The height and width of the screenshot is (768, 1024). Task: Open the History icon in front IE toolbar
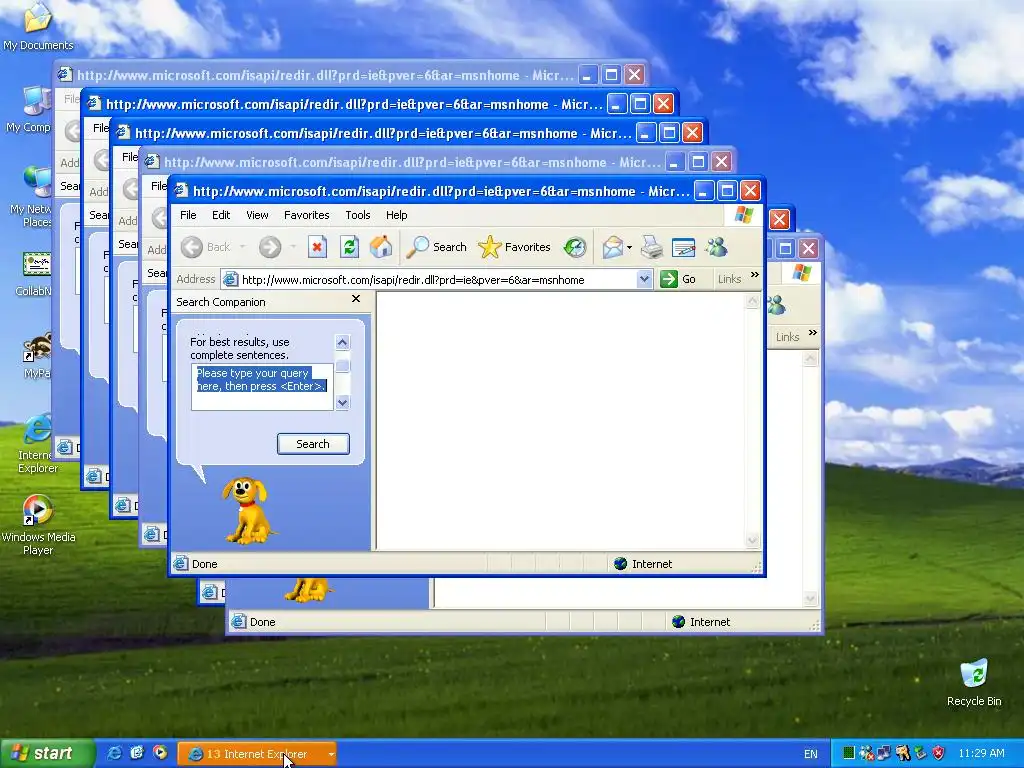pos(575,247)
